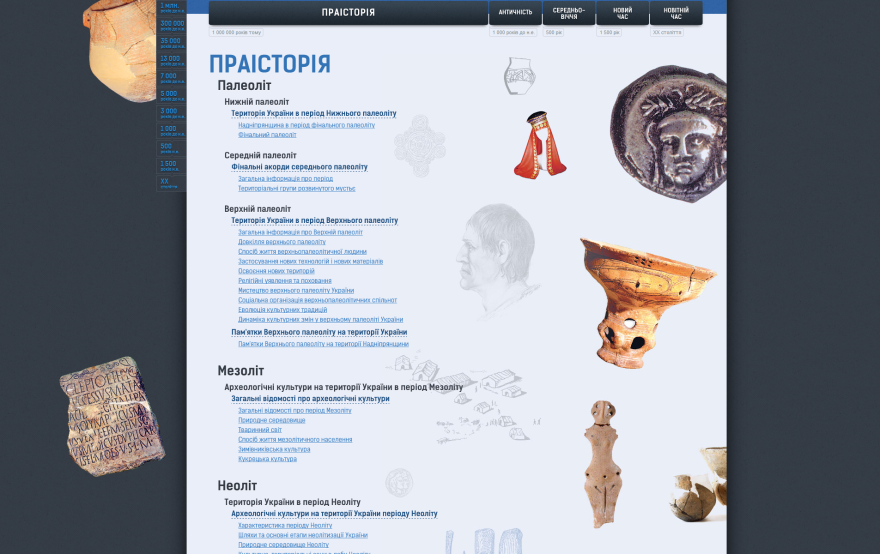The width and height of the screenshot is (880, 554).
Task: Switch to the Новітній час tab
Action: click(x=676, y=12)
